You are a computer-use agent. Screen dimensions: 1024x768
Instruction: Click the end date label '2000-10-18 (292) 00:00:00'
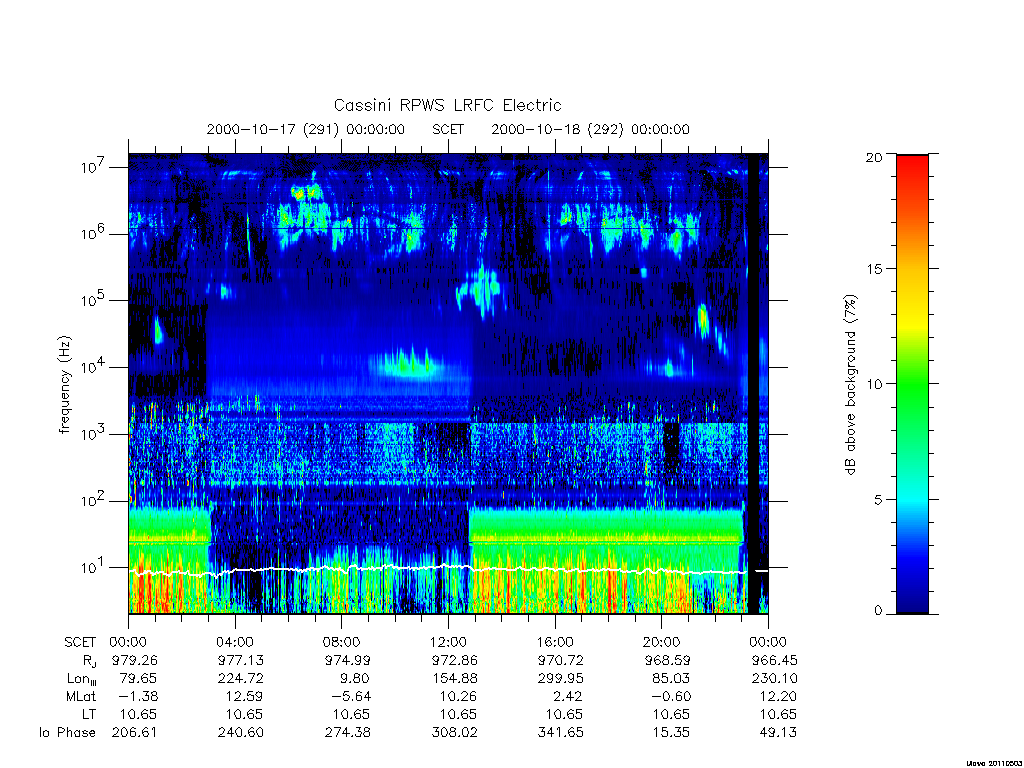[590, 129]
